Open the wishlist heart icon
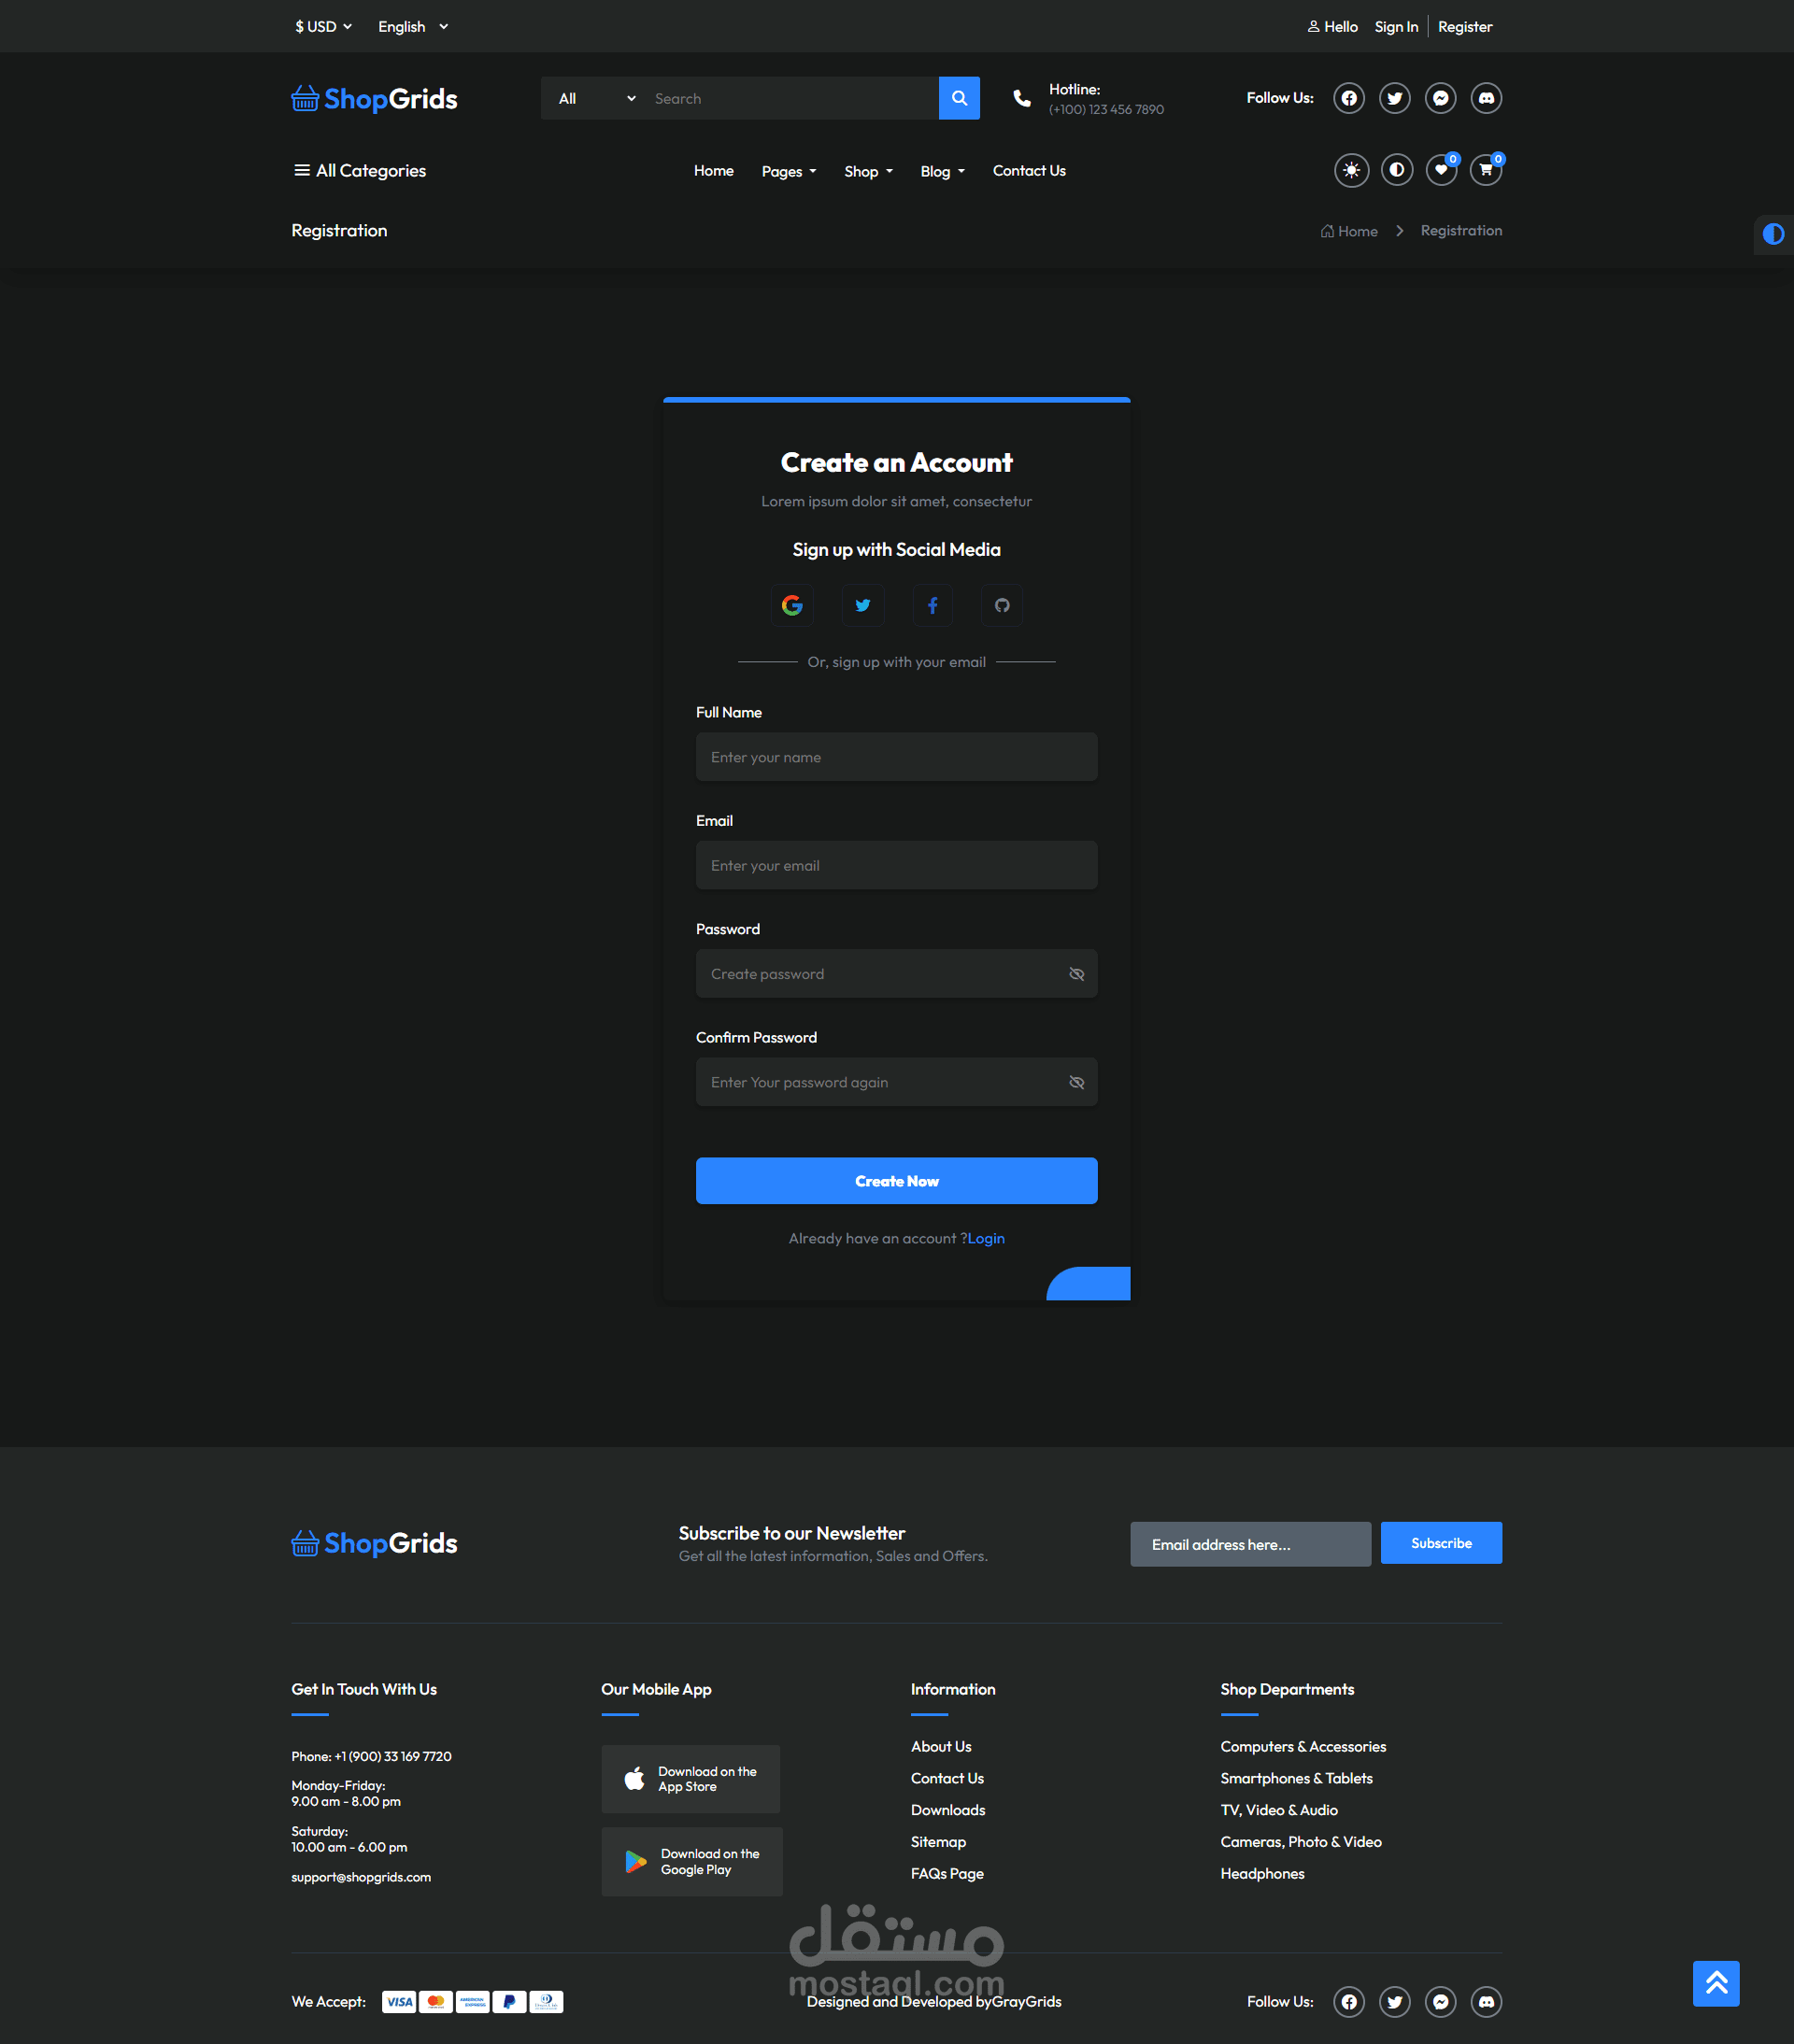This screenshot has width=1794, height=2044. point(1440,170)
